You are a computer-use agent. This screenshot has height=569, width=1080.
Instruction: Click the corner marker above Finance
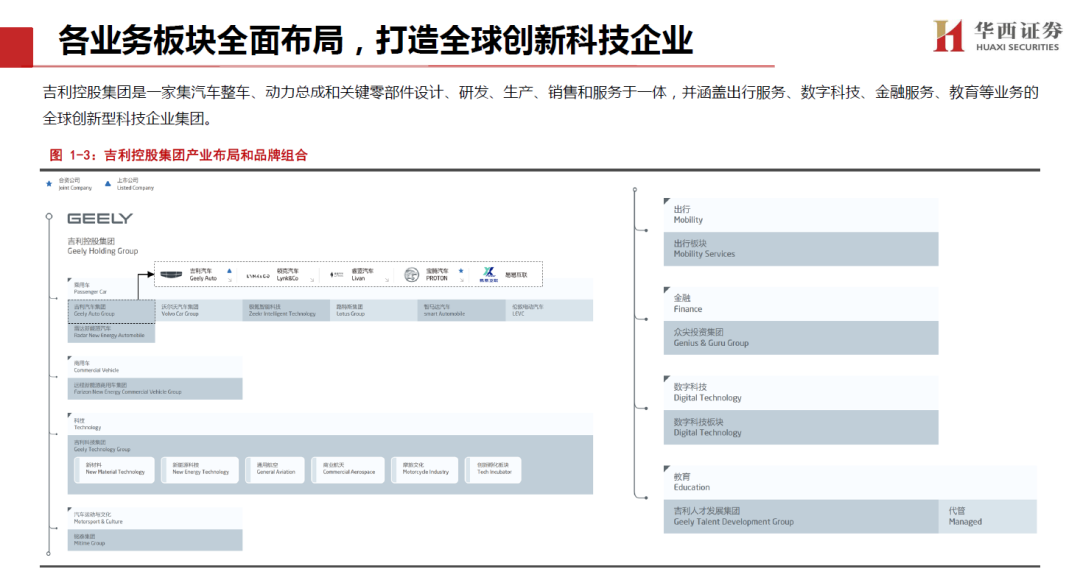coord(667,290)
